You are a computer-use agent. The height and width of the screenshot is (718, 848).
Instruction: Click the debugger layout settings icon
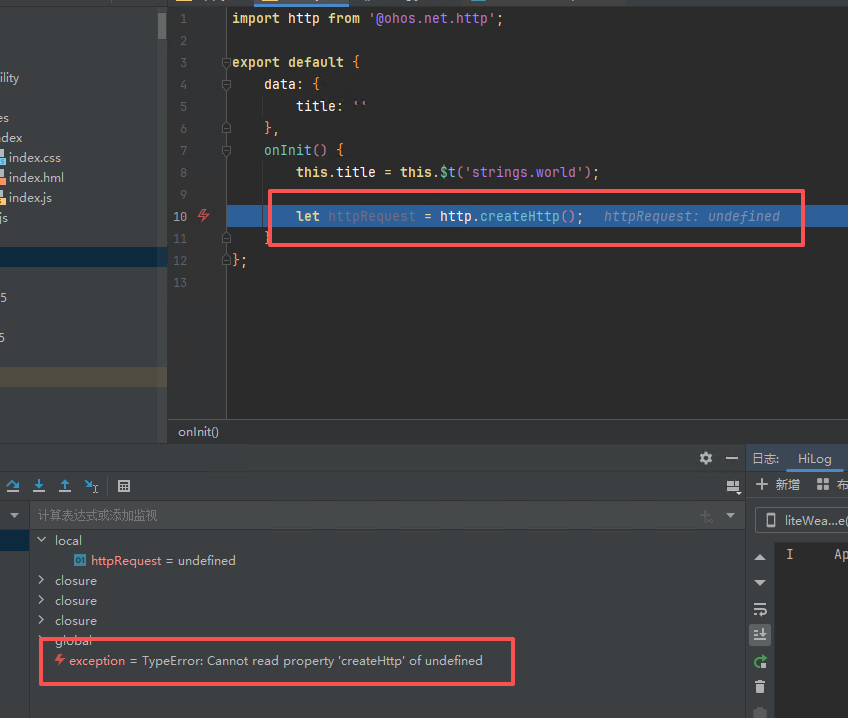[733, 486]
